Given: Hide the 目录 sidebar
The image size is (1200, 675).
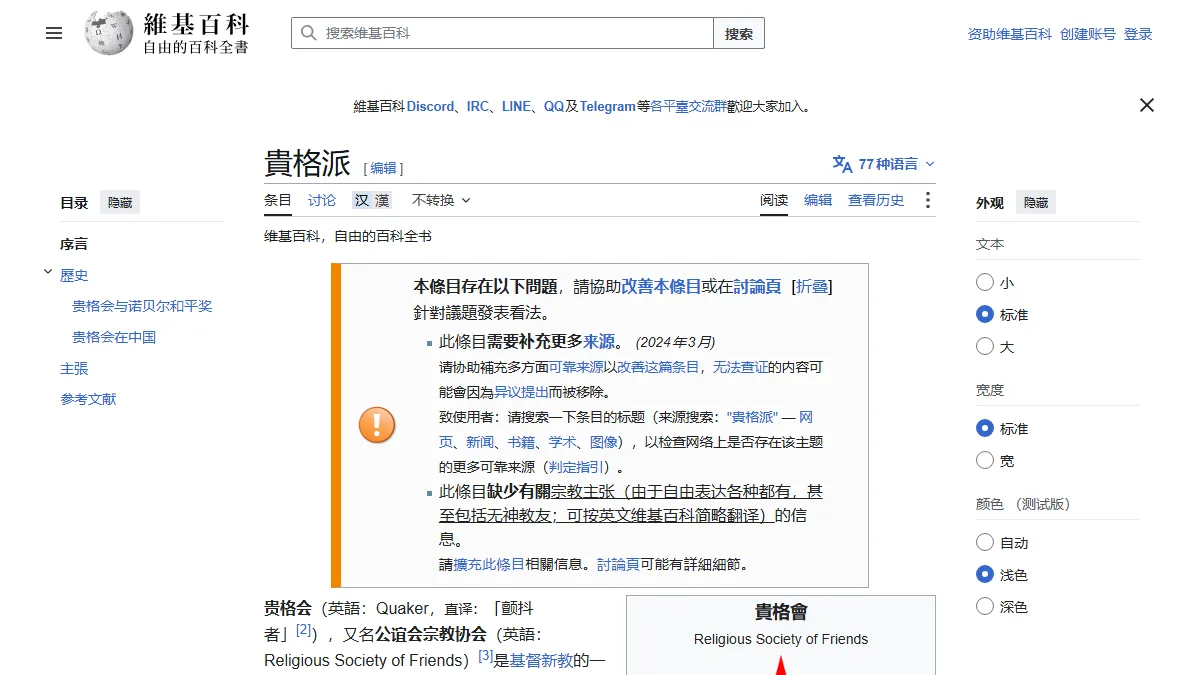Looking at the screenshot, I should click(120, 203).
